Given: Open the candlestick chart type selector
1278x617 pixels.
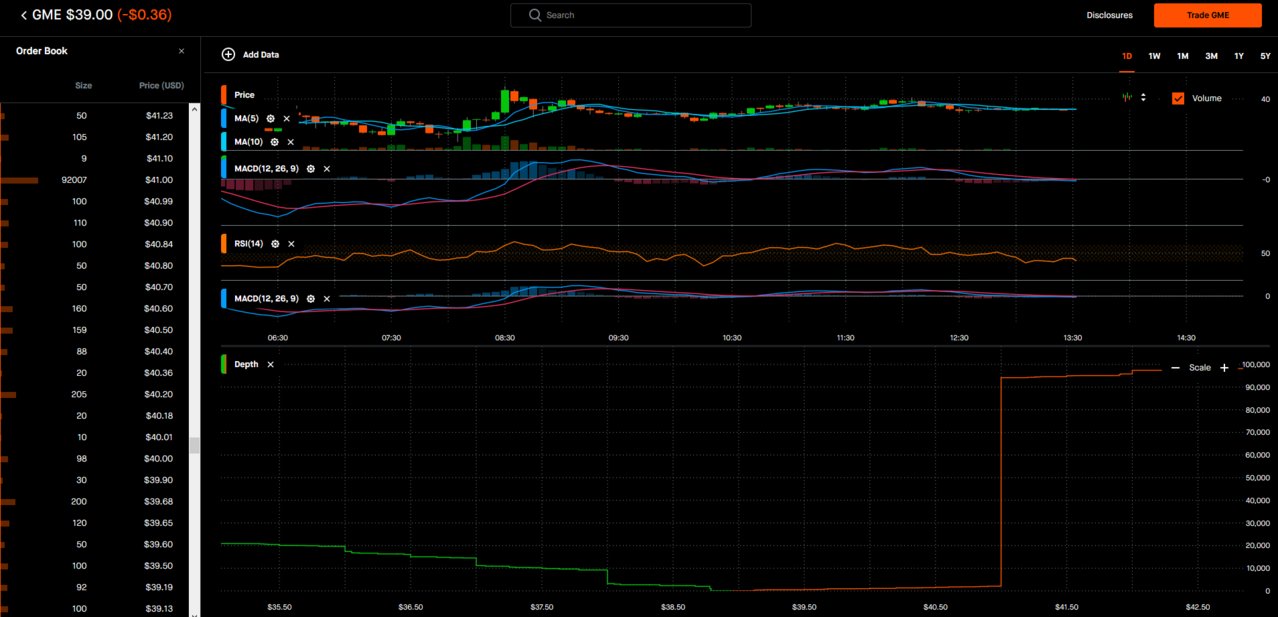Looking at the screenshot, I should point(1134,98).
